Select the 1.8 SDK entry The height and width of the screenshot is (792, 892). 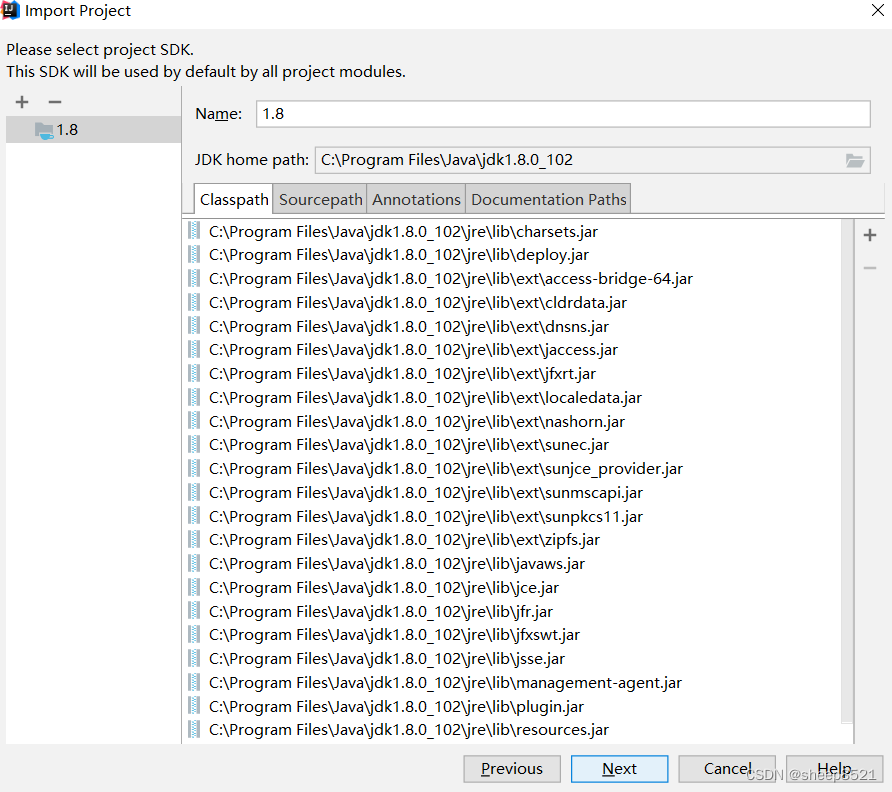pyautogui.click(x=93, y=130)
